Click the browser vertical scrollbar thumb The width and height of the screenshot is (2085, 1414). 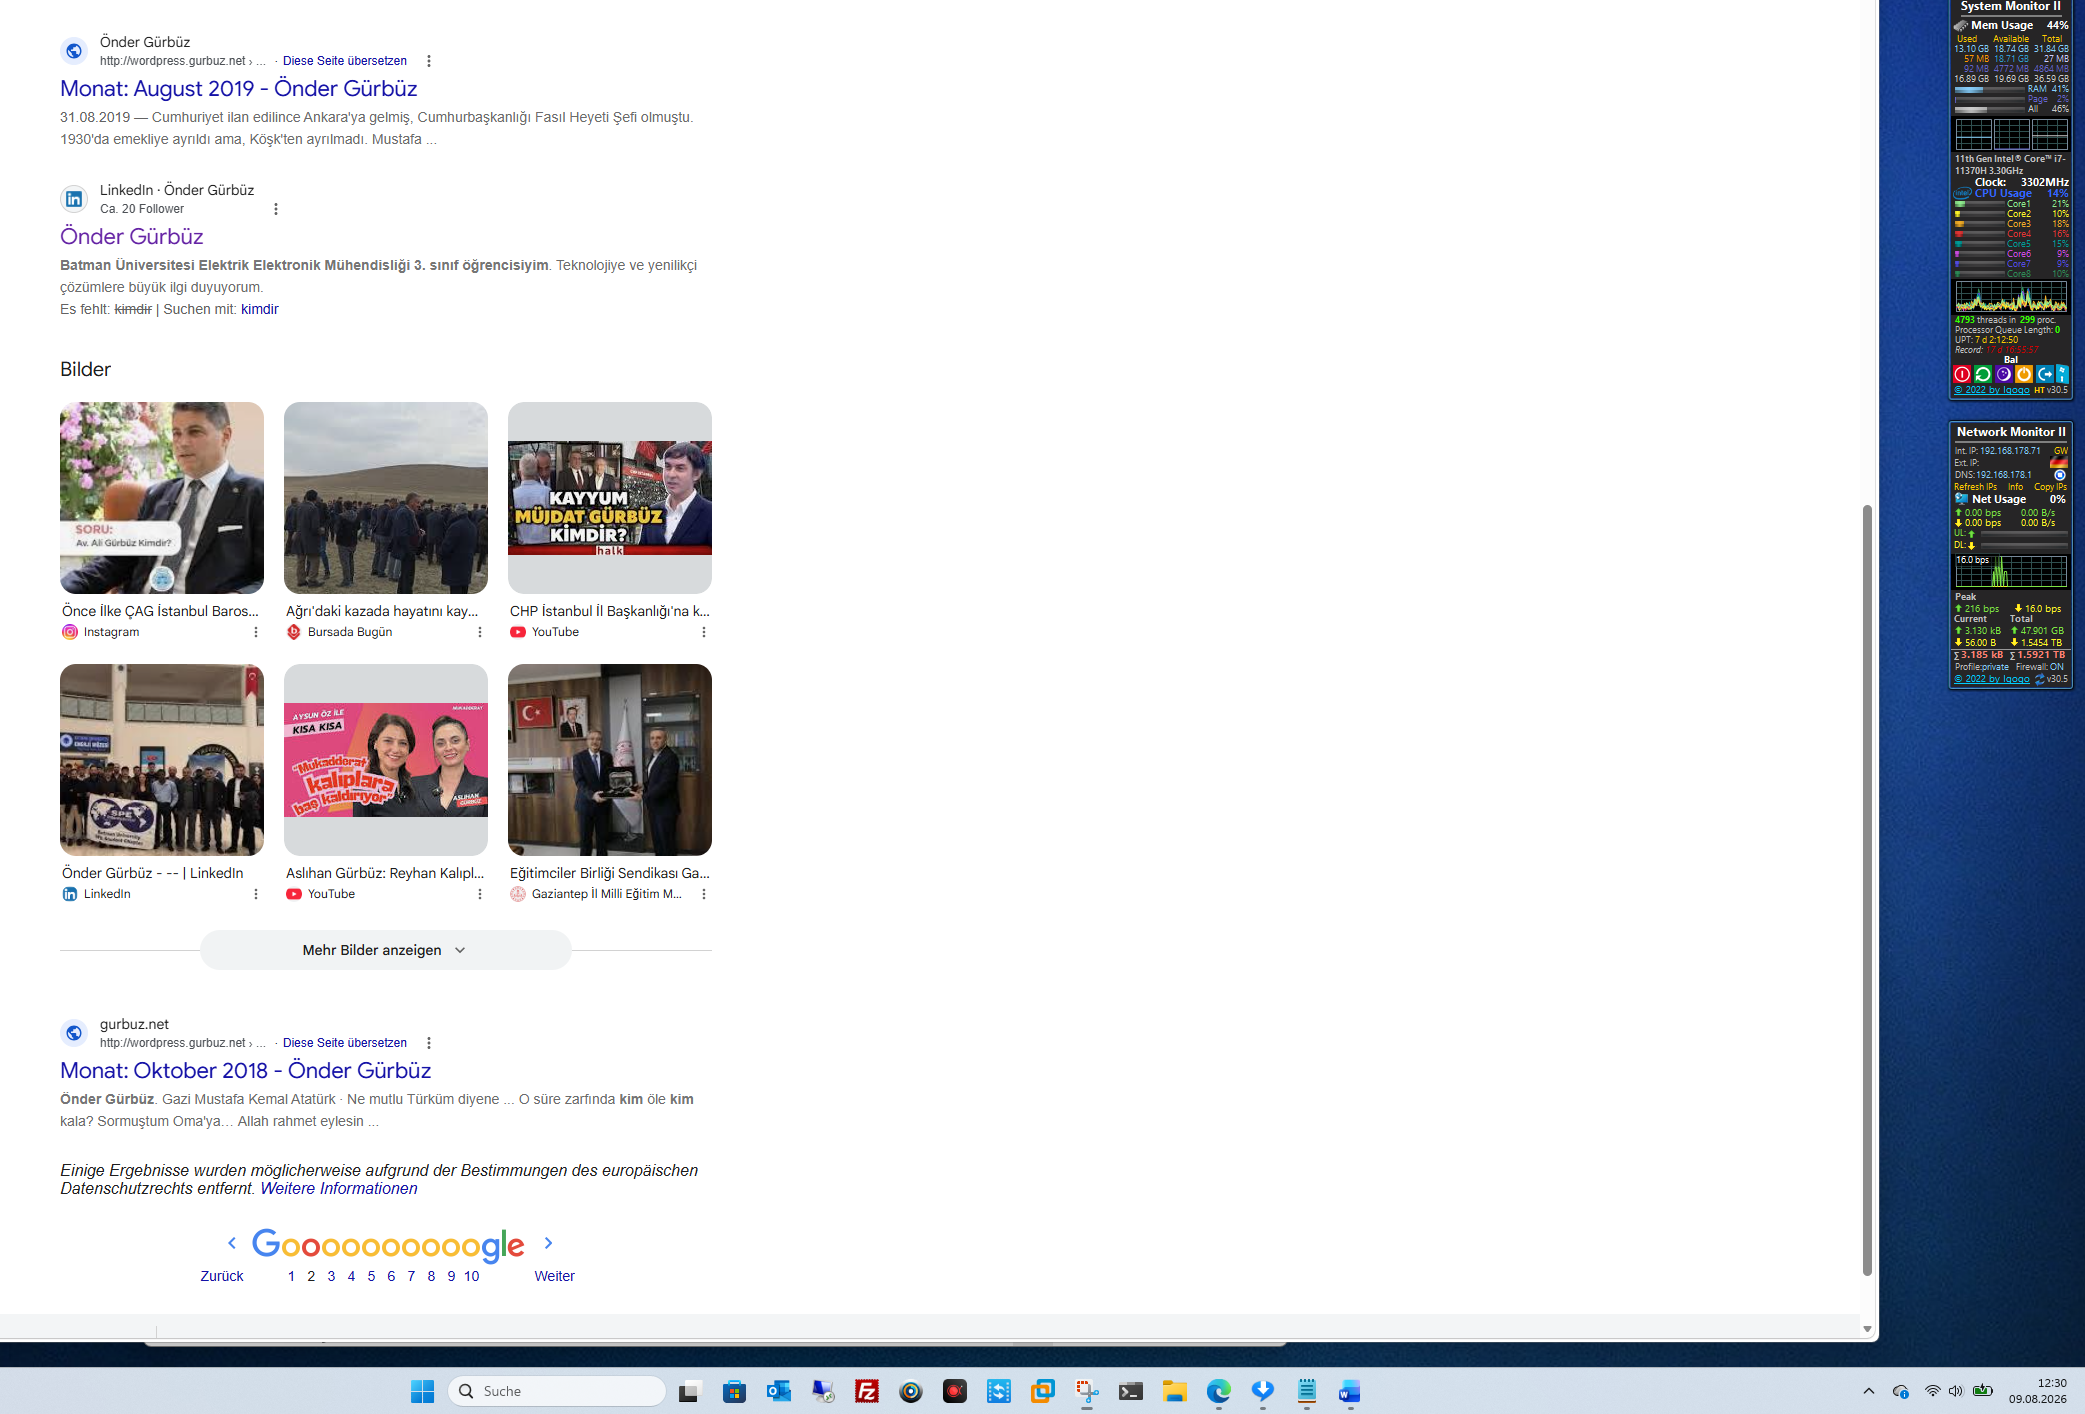[1866, 890]
